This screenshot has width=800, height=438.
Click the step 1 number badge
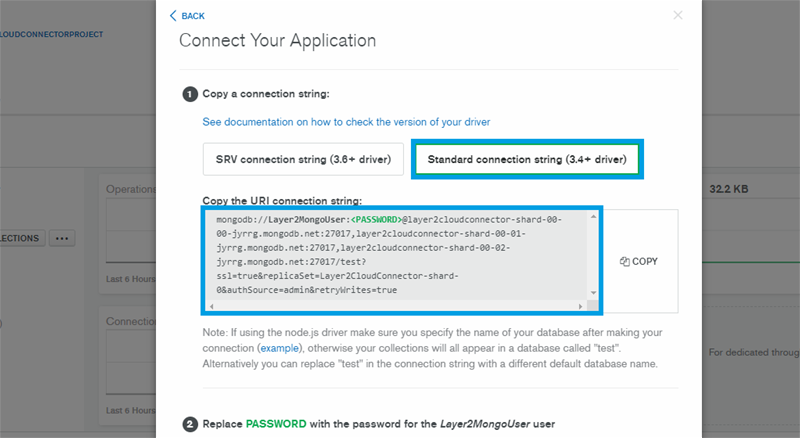point(189,95)
